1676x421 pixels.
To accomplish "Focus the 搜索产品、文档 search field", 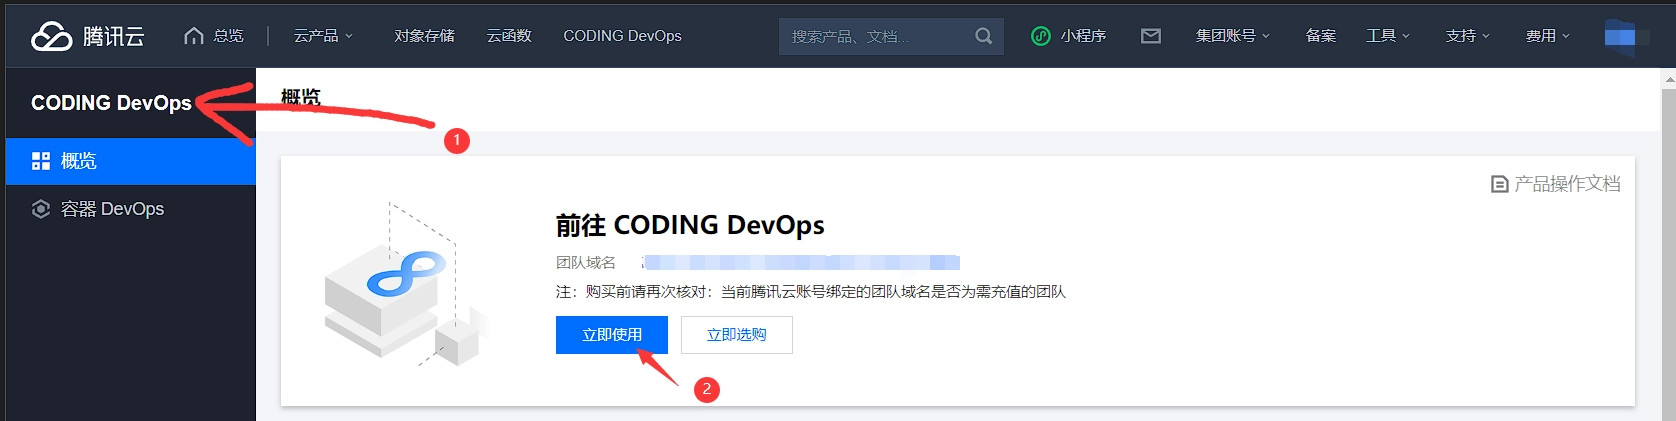I will (x=870, y=36).
